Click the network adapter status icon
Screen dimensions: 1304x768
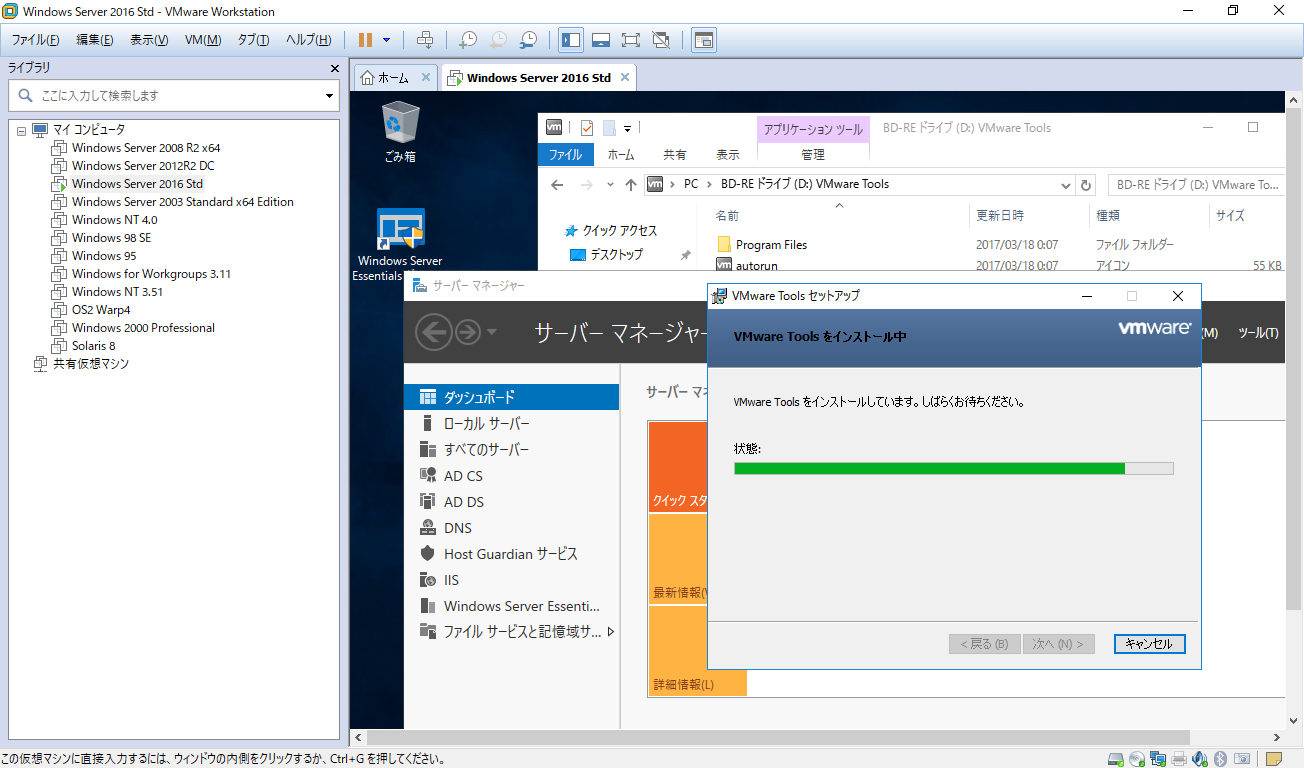click(x=1158, y=759)
